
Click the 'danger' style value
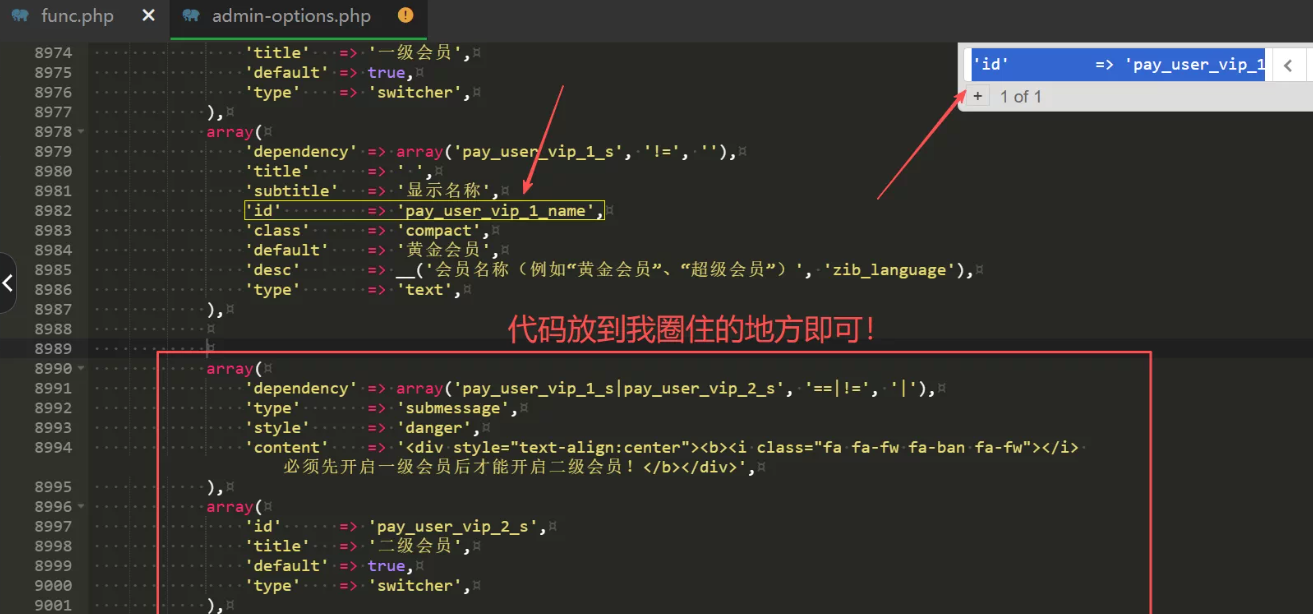tap(433, 428)
